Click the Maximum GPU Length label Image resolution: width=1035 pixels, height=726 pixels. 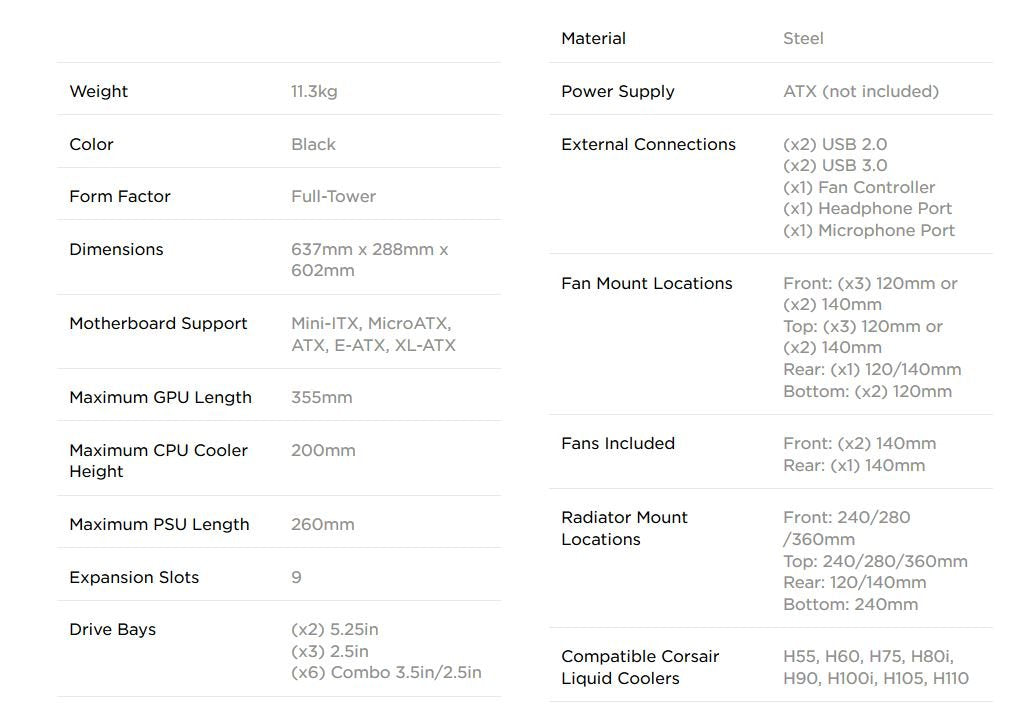point(160,397)
